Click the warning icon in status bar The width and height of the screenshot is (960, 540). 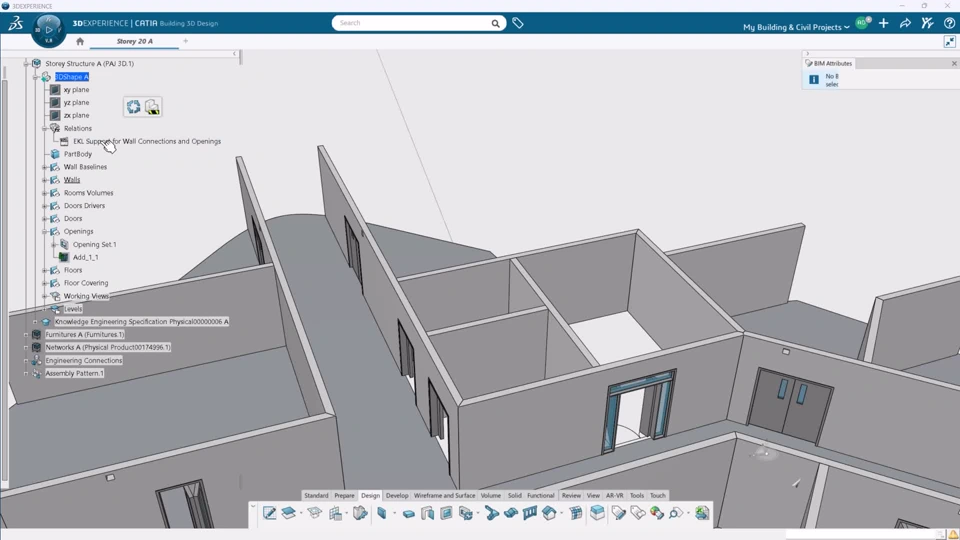(953, 534)
